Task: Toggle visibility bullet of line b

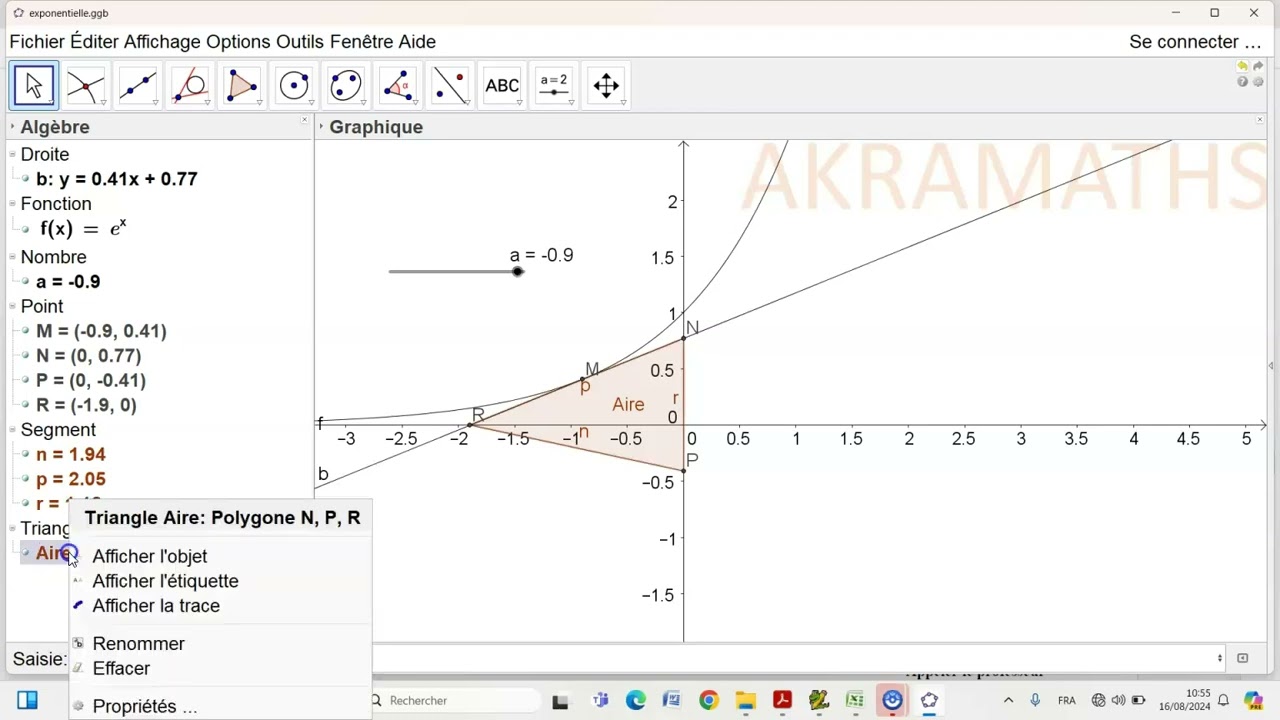Action: click(26, 179)
